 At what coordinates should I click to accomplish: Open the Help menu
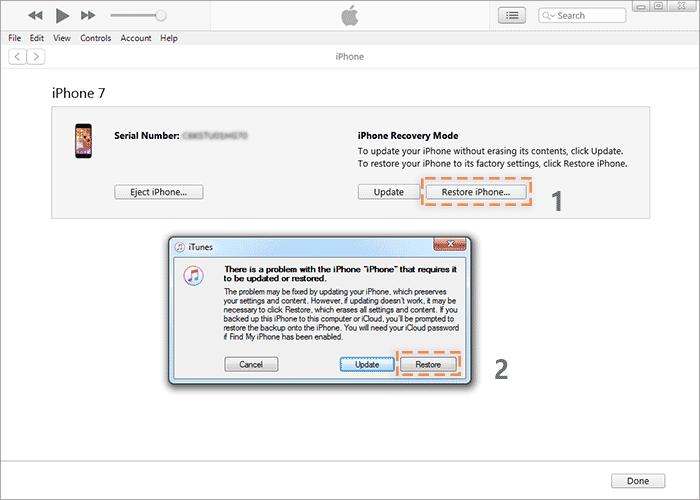click(x=169, y=38)
